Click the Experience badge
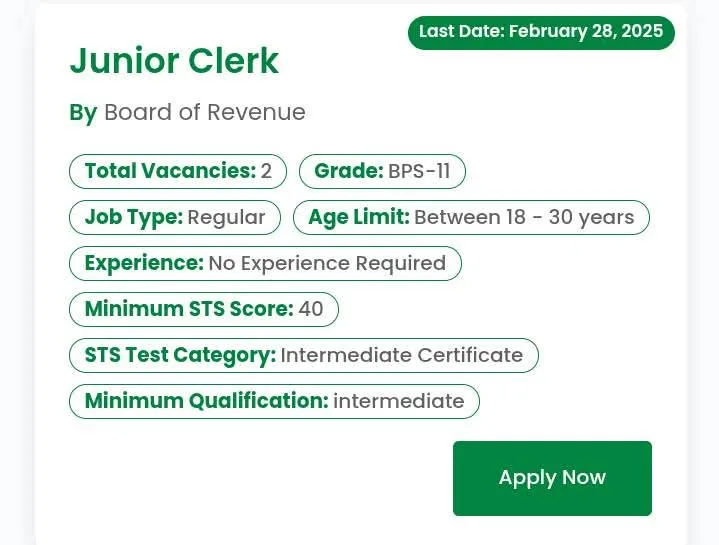 (265, 263)
